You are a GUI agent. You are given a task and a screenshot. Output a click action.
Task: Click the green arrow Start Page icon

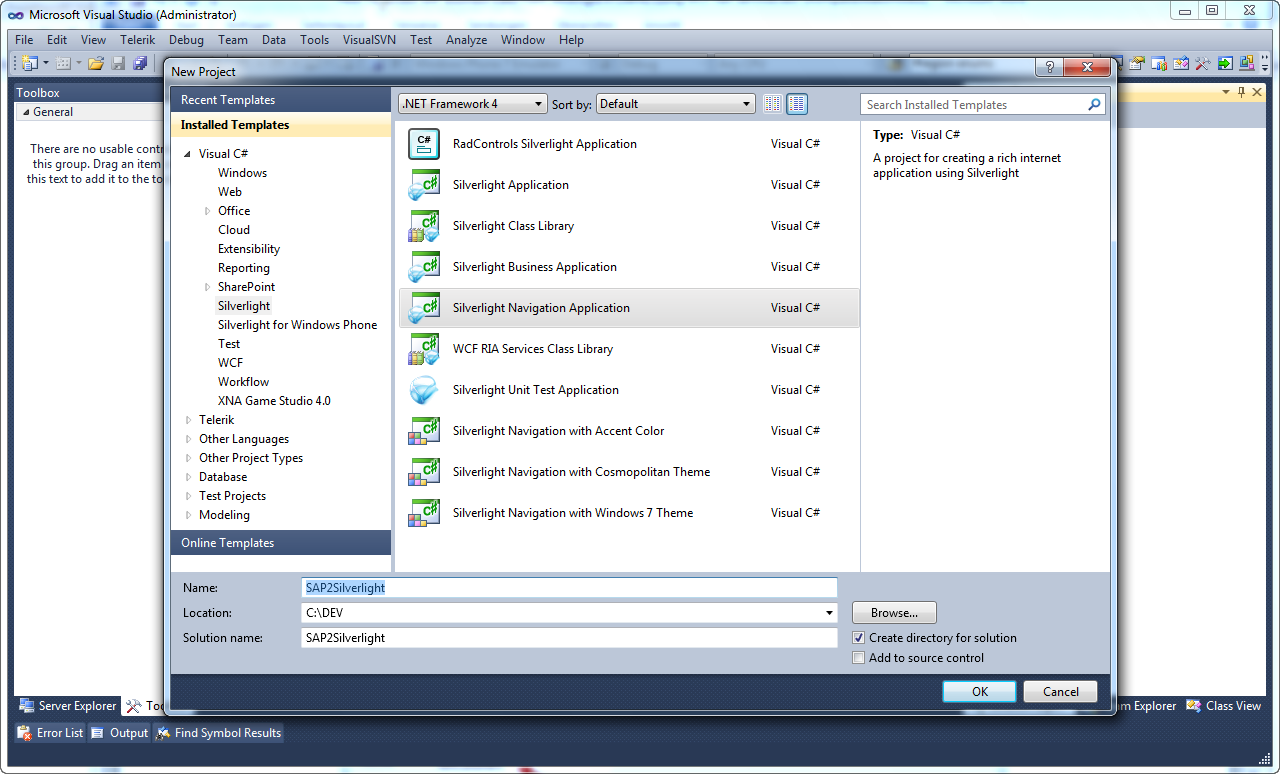[x=1225, y=63]
